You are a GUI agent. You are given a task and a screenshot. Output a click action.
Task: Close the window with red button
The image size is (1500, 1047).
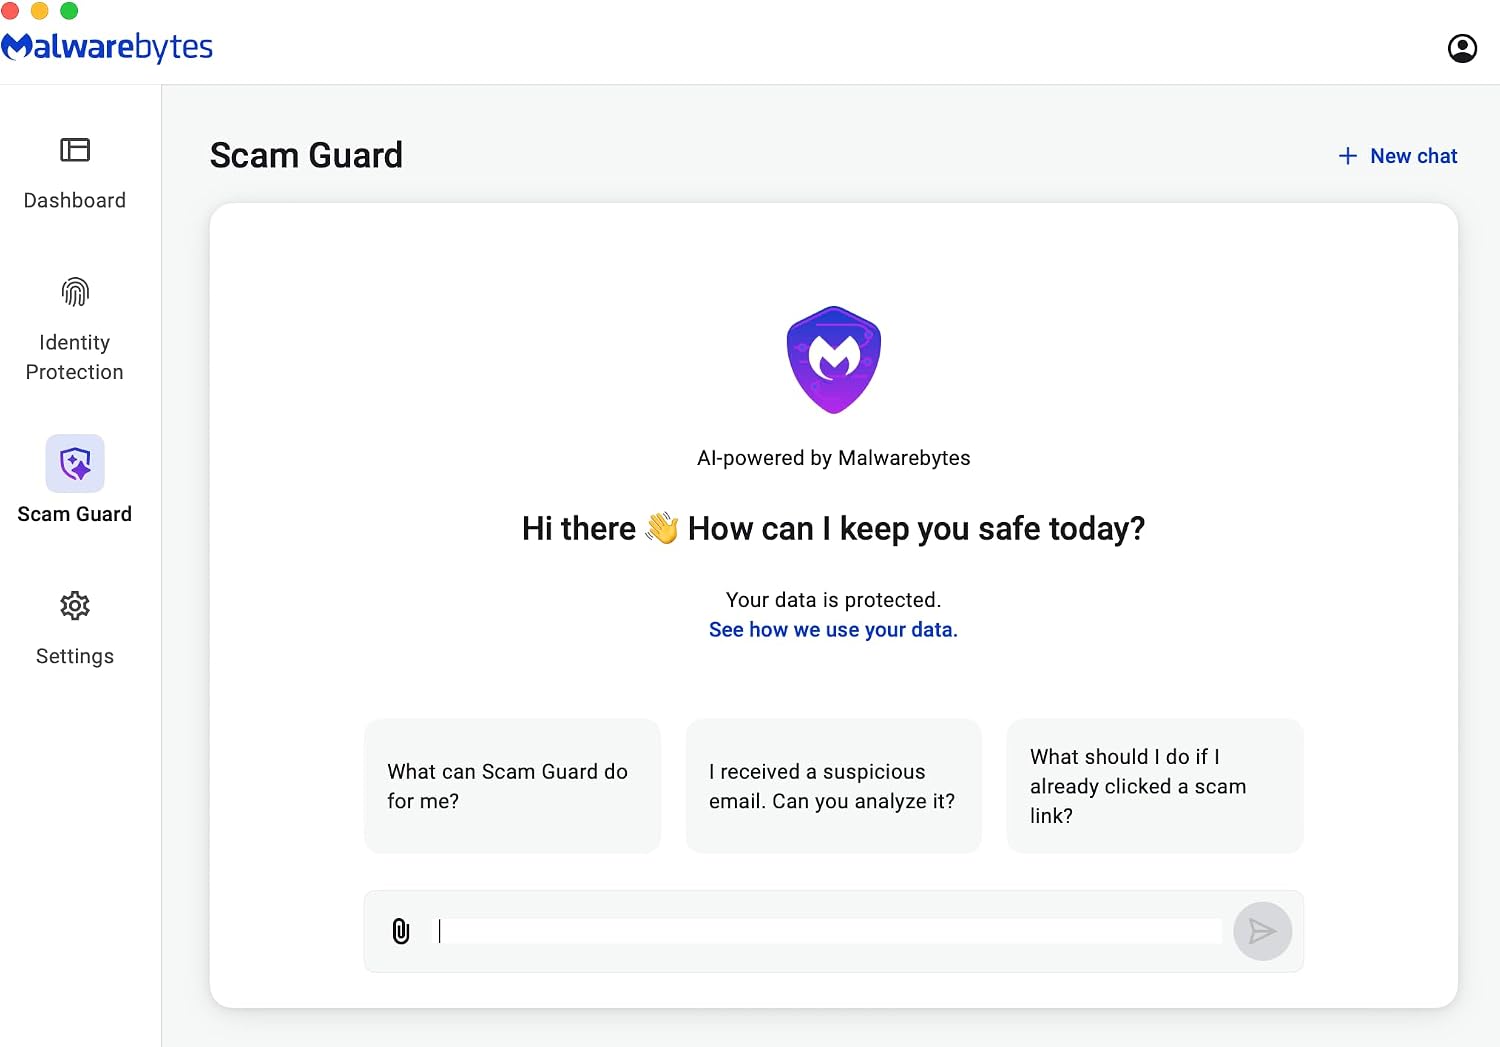tap(10, 10)
